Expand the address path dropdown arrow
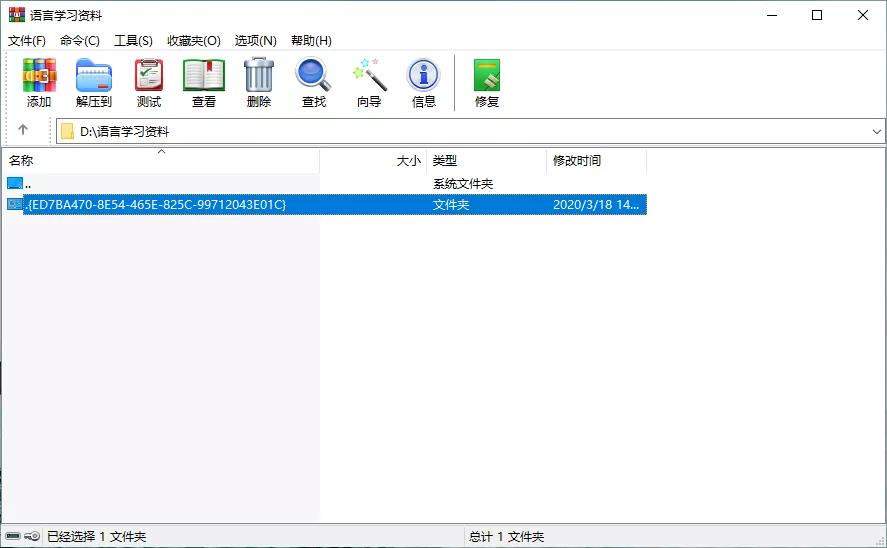Viewport: 887px width, 548px height. point(876,132)
